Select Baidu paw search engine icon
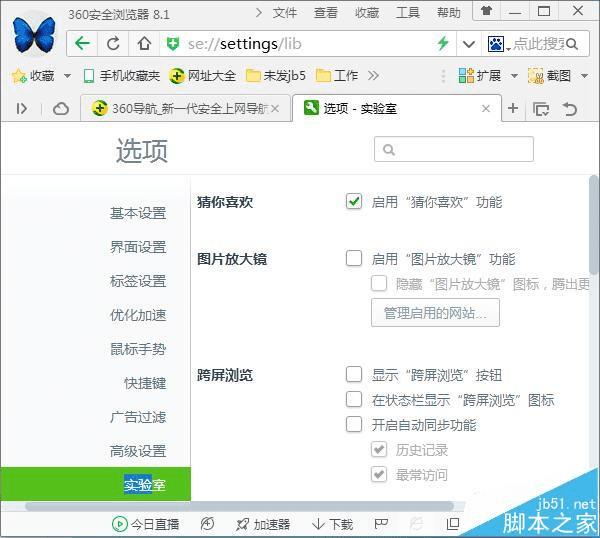The image size is (600, 538). [x=496, y=44]
